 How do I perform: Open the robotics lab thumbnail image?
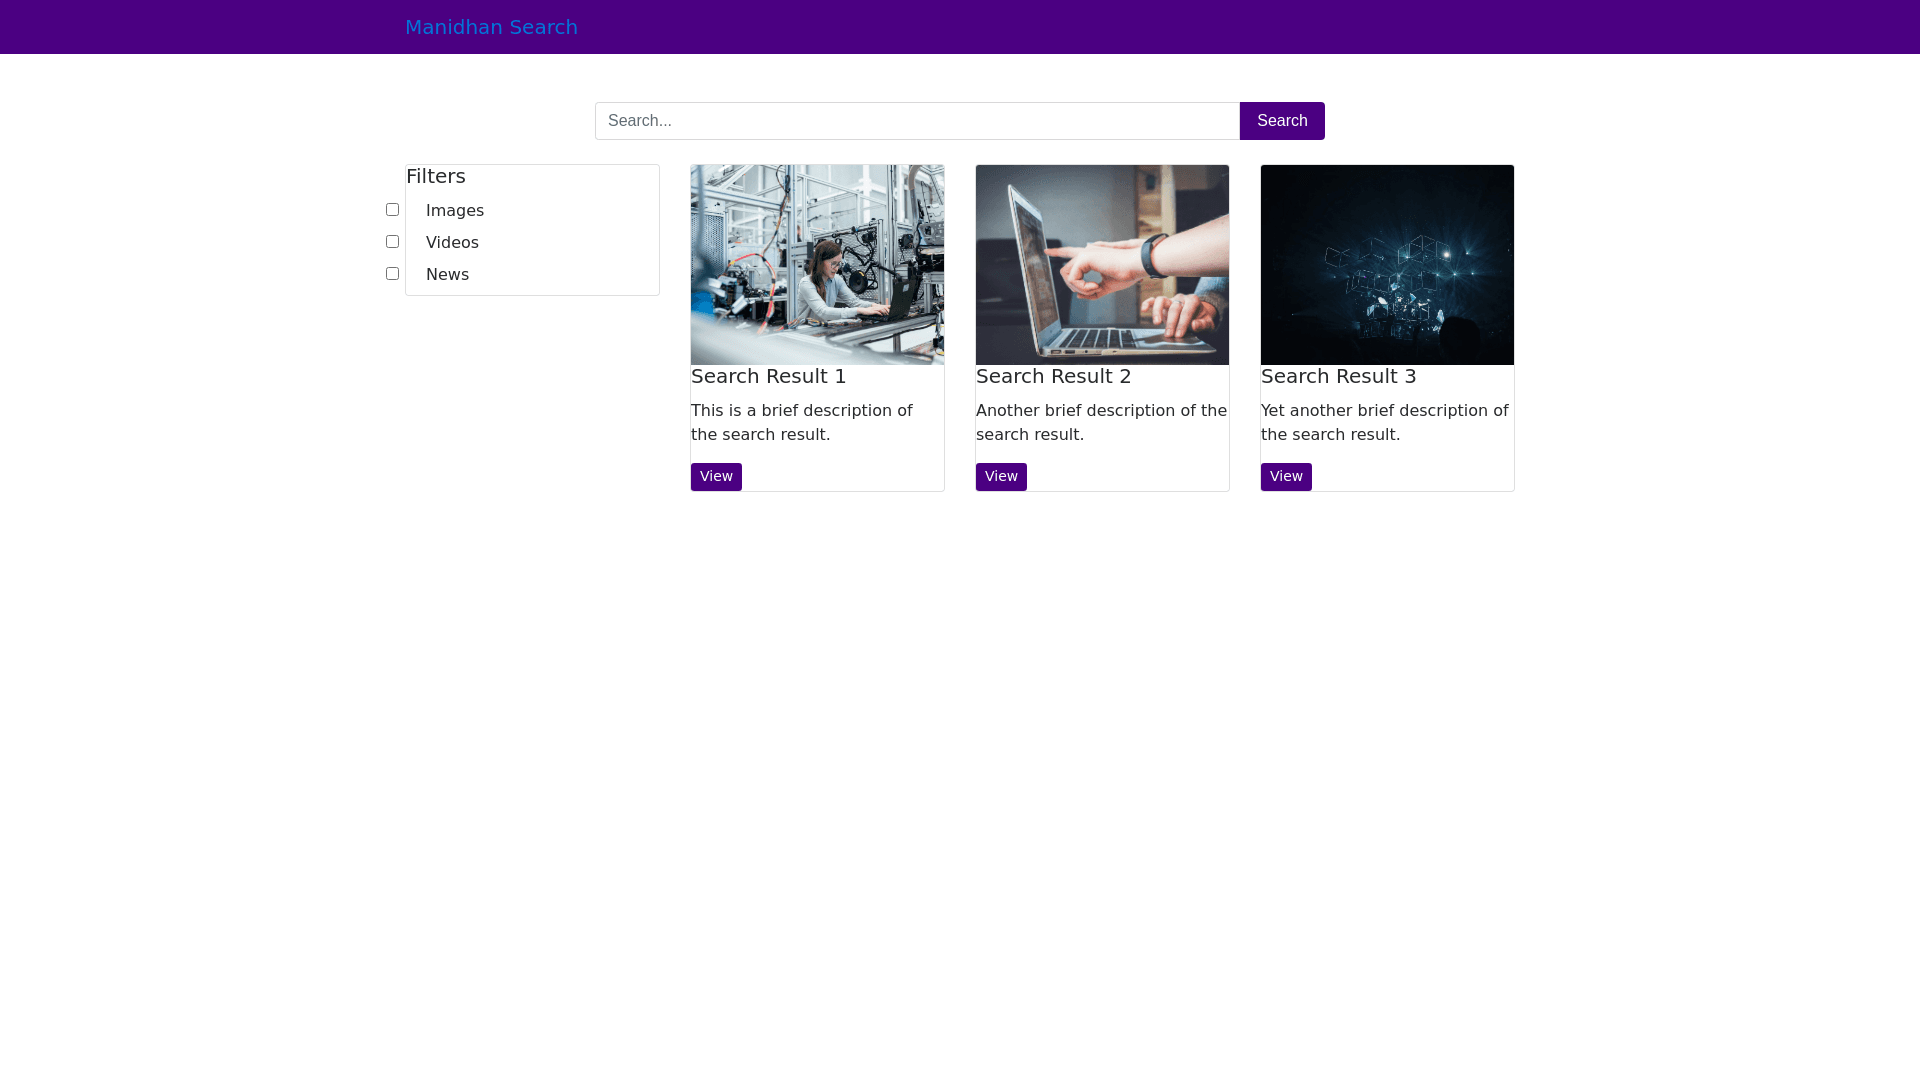[817, 265]
